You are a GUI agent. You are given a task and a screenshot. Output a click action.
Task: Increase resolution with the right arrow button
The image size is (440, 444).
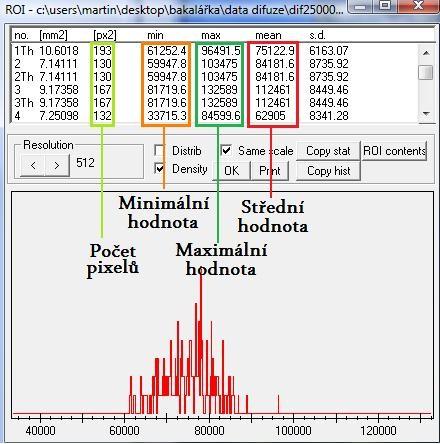click(57, 165)
